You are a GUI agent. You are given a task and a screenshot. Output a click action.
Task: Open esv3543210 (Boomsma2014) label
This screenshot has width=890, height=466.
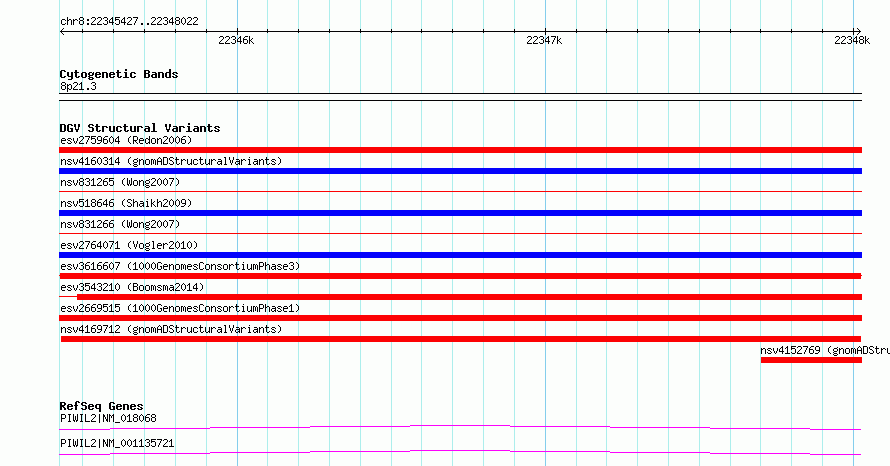coord(132,287)
